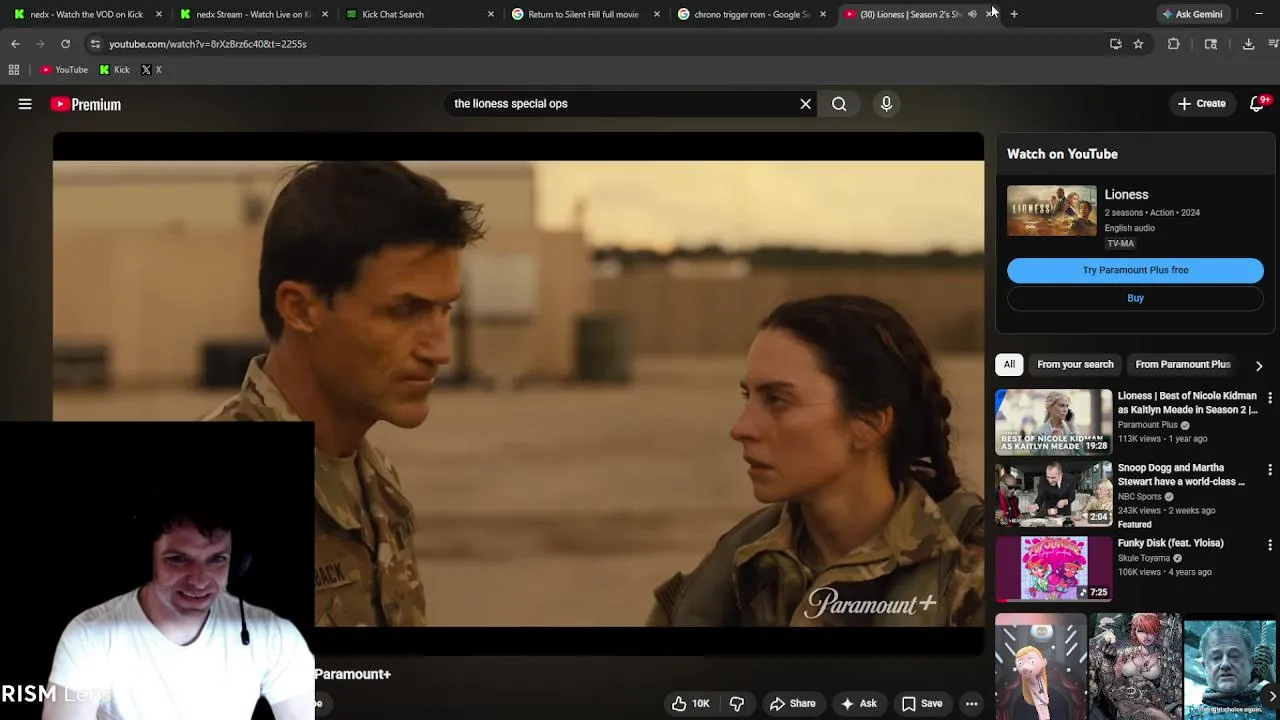This screenshot has width=1280, height=720.
Task: Select the From Paramount Plus chip
Action: [x=1182, y=365]
